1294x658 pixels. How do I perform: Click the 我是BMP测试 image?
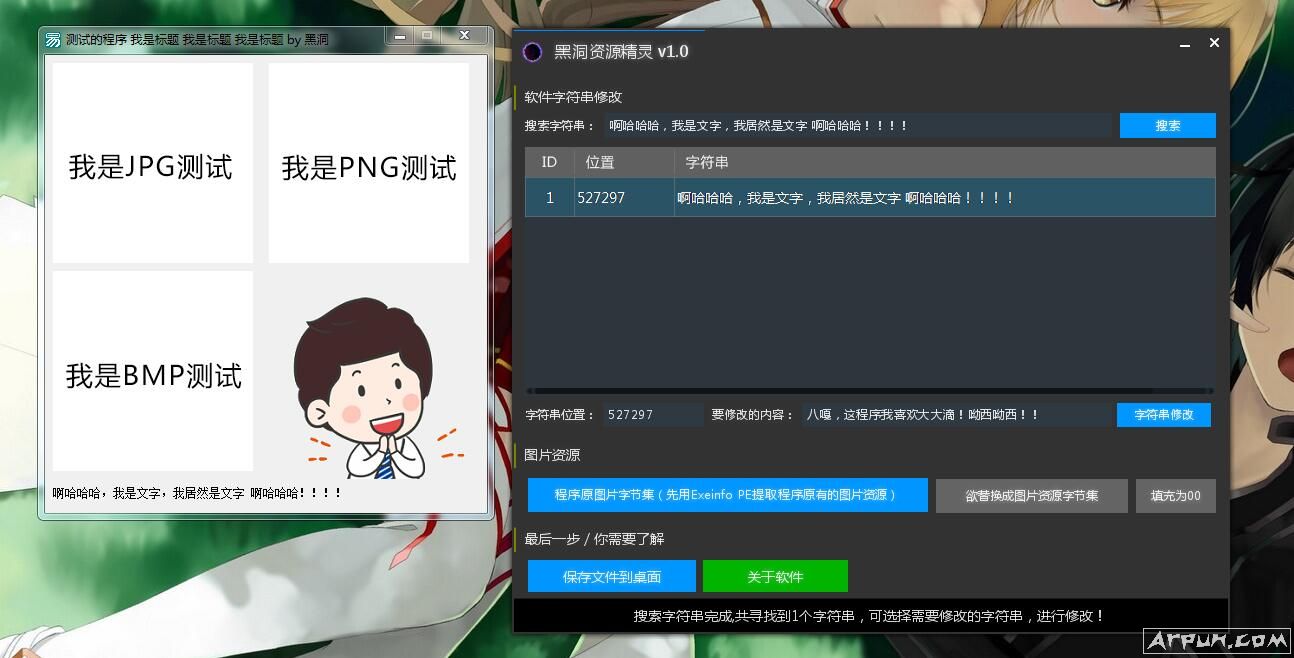[151, 375]
